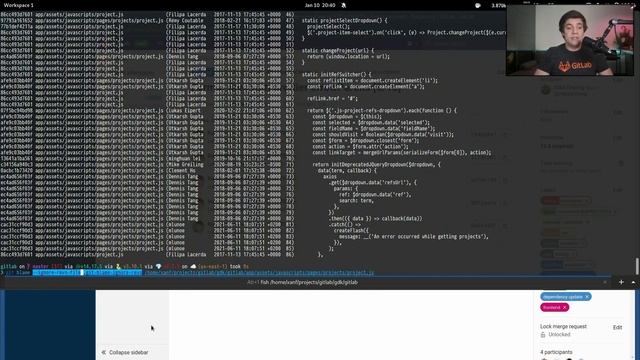This screenshot has width=640, height=360.
Task: Open the Workspace 1 indicator in top bar
Action: 19,5
